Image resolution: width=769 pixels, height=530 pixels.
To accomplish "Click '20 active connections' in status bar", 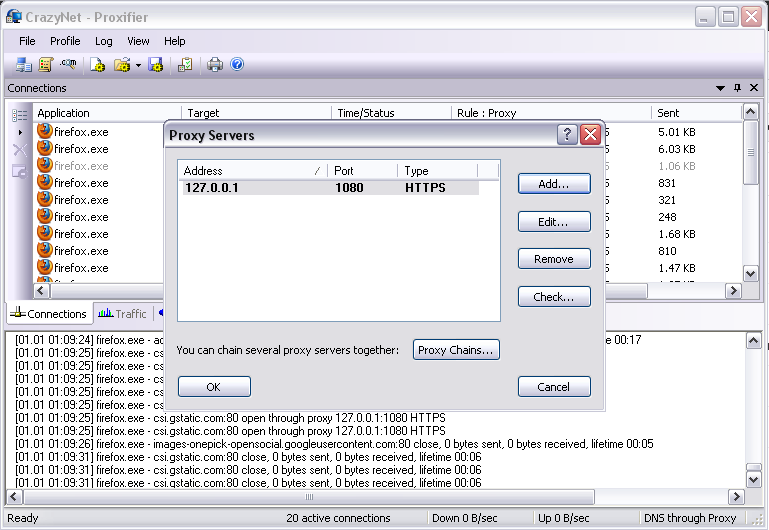I will pyautogui.click(x=338, y=518).
